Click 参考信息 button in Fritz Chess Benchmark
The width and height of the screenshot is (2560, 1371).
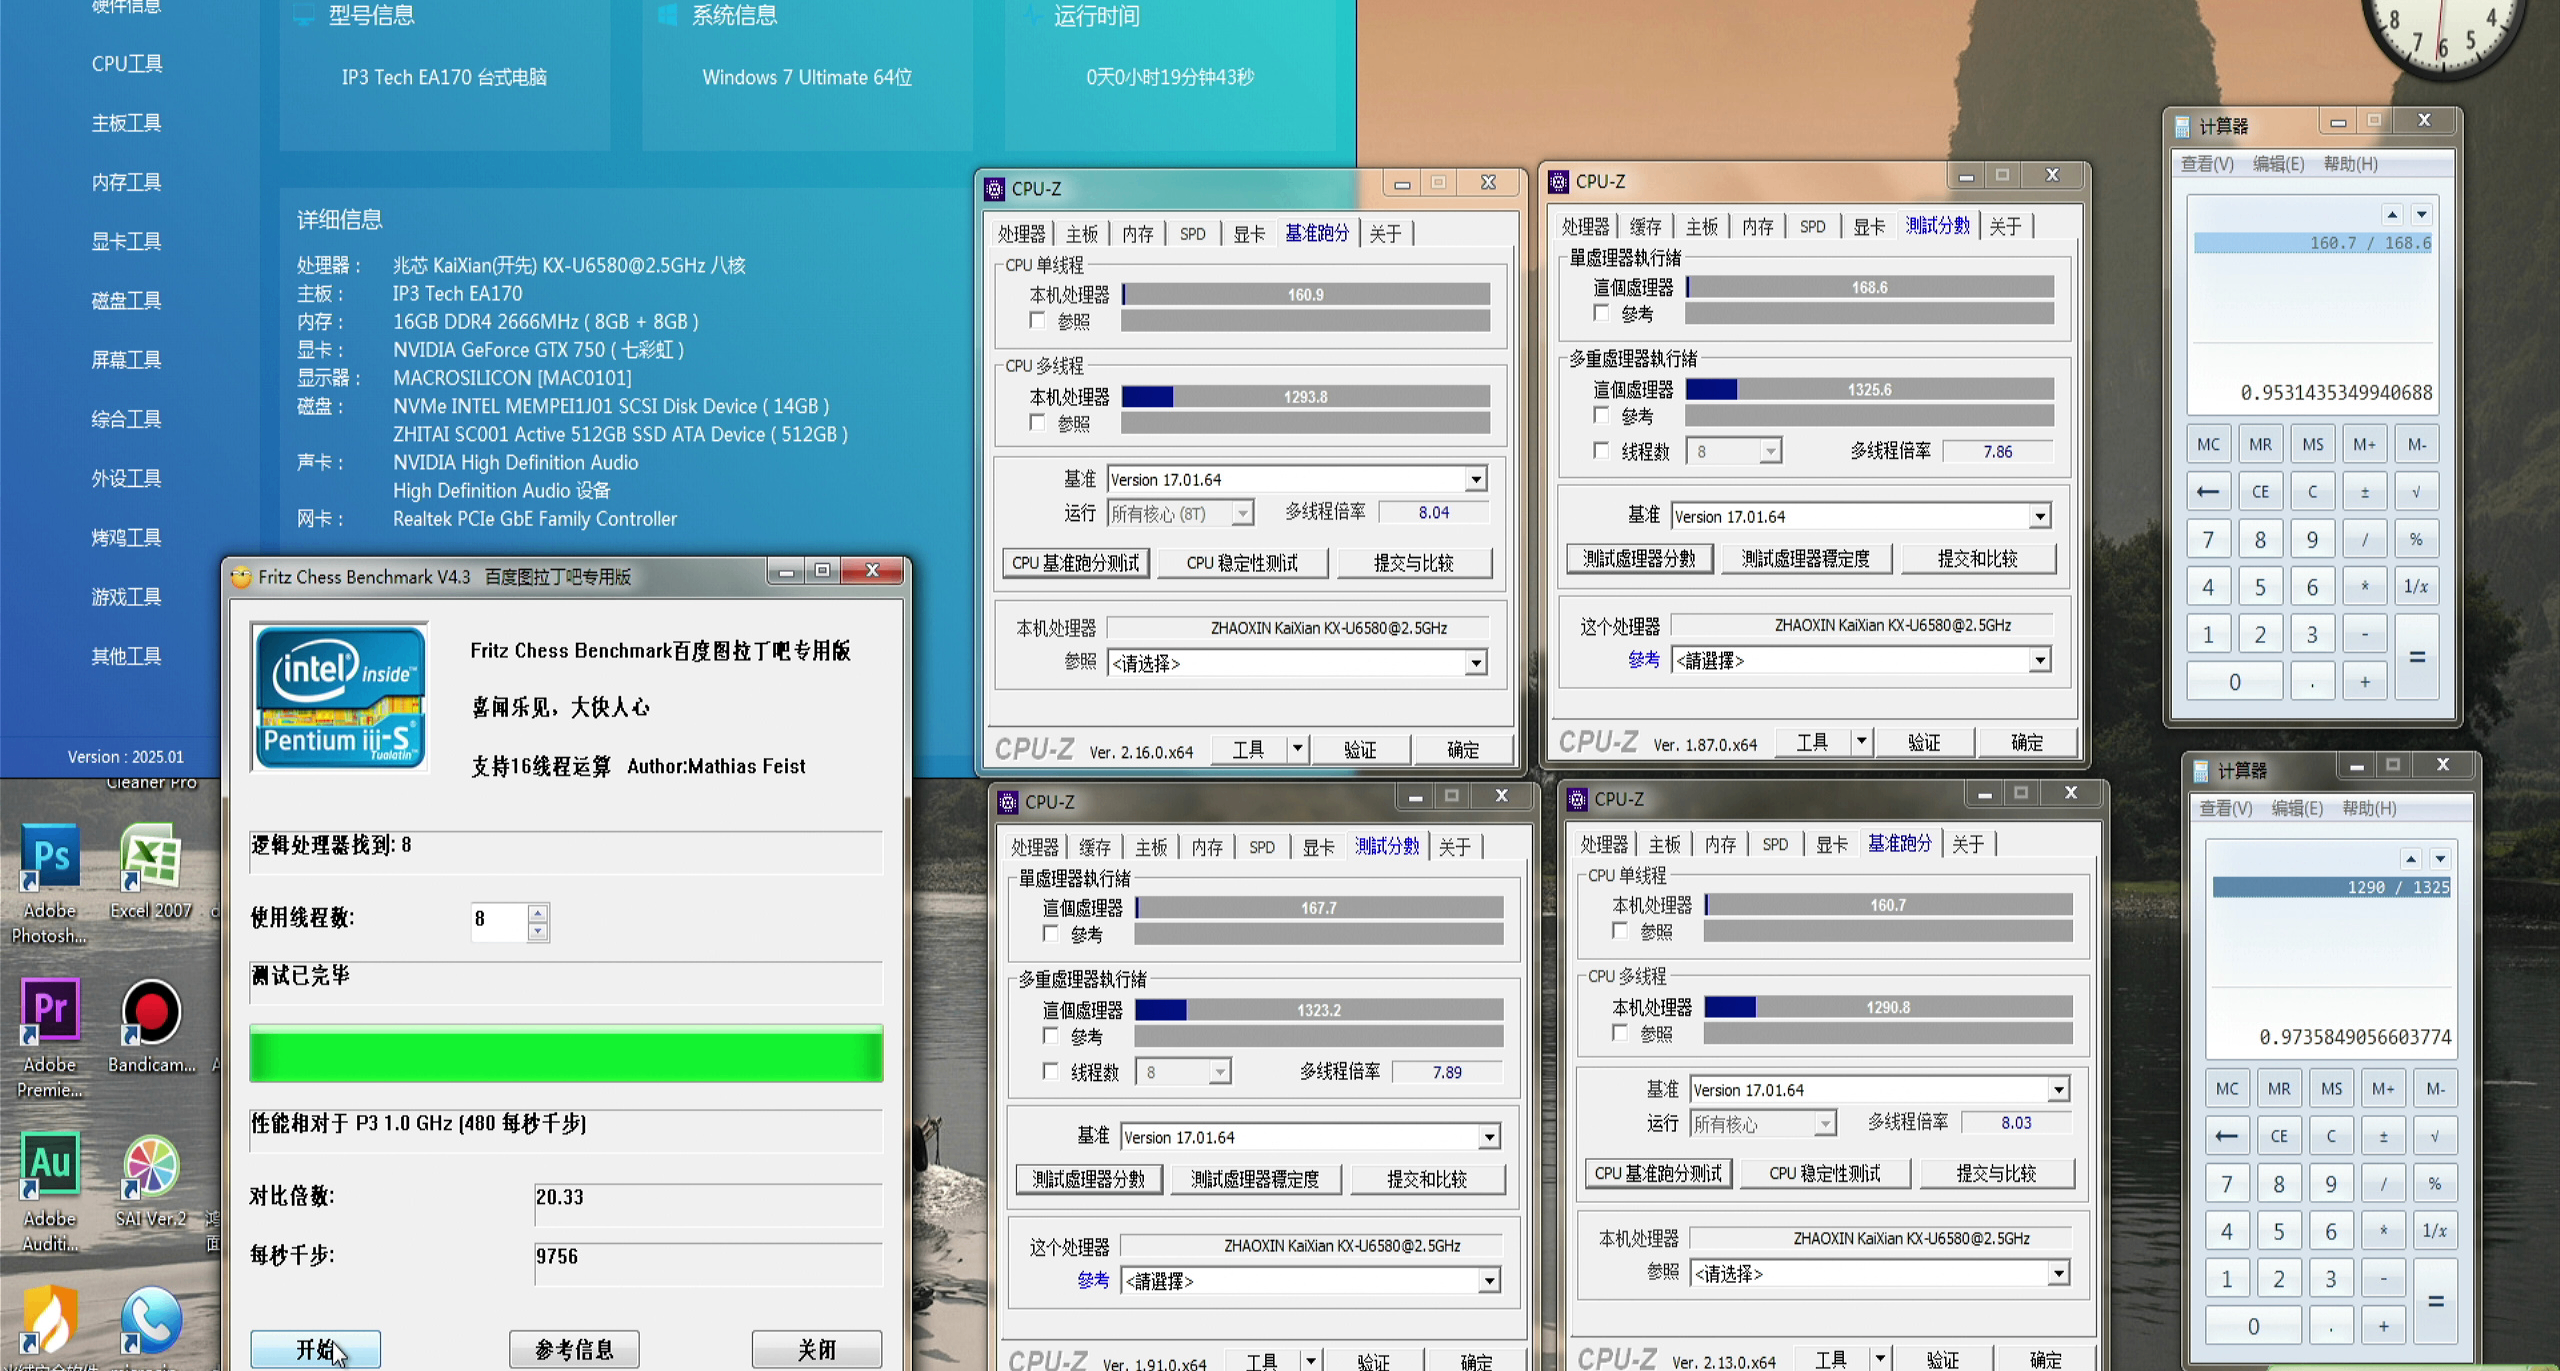click(x=574, y=1350)
